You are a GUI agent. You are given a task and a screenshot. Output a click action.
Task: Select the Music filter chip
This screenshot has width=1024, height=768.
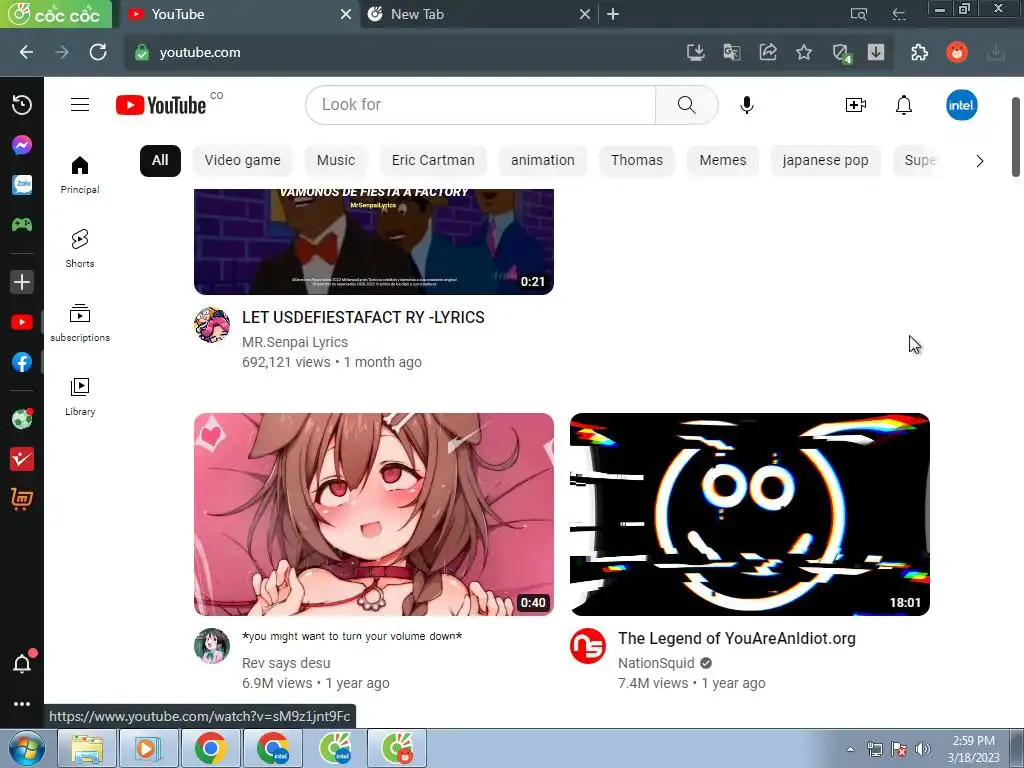[336, 161]
